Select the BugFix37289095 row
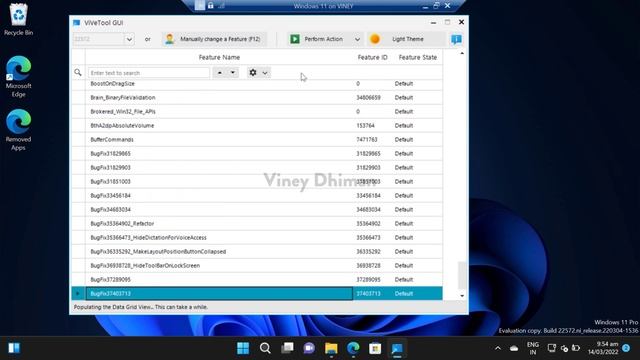The image size is (640, 360). pos(257,280)
